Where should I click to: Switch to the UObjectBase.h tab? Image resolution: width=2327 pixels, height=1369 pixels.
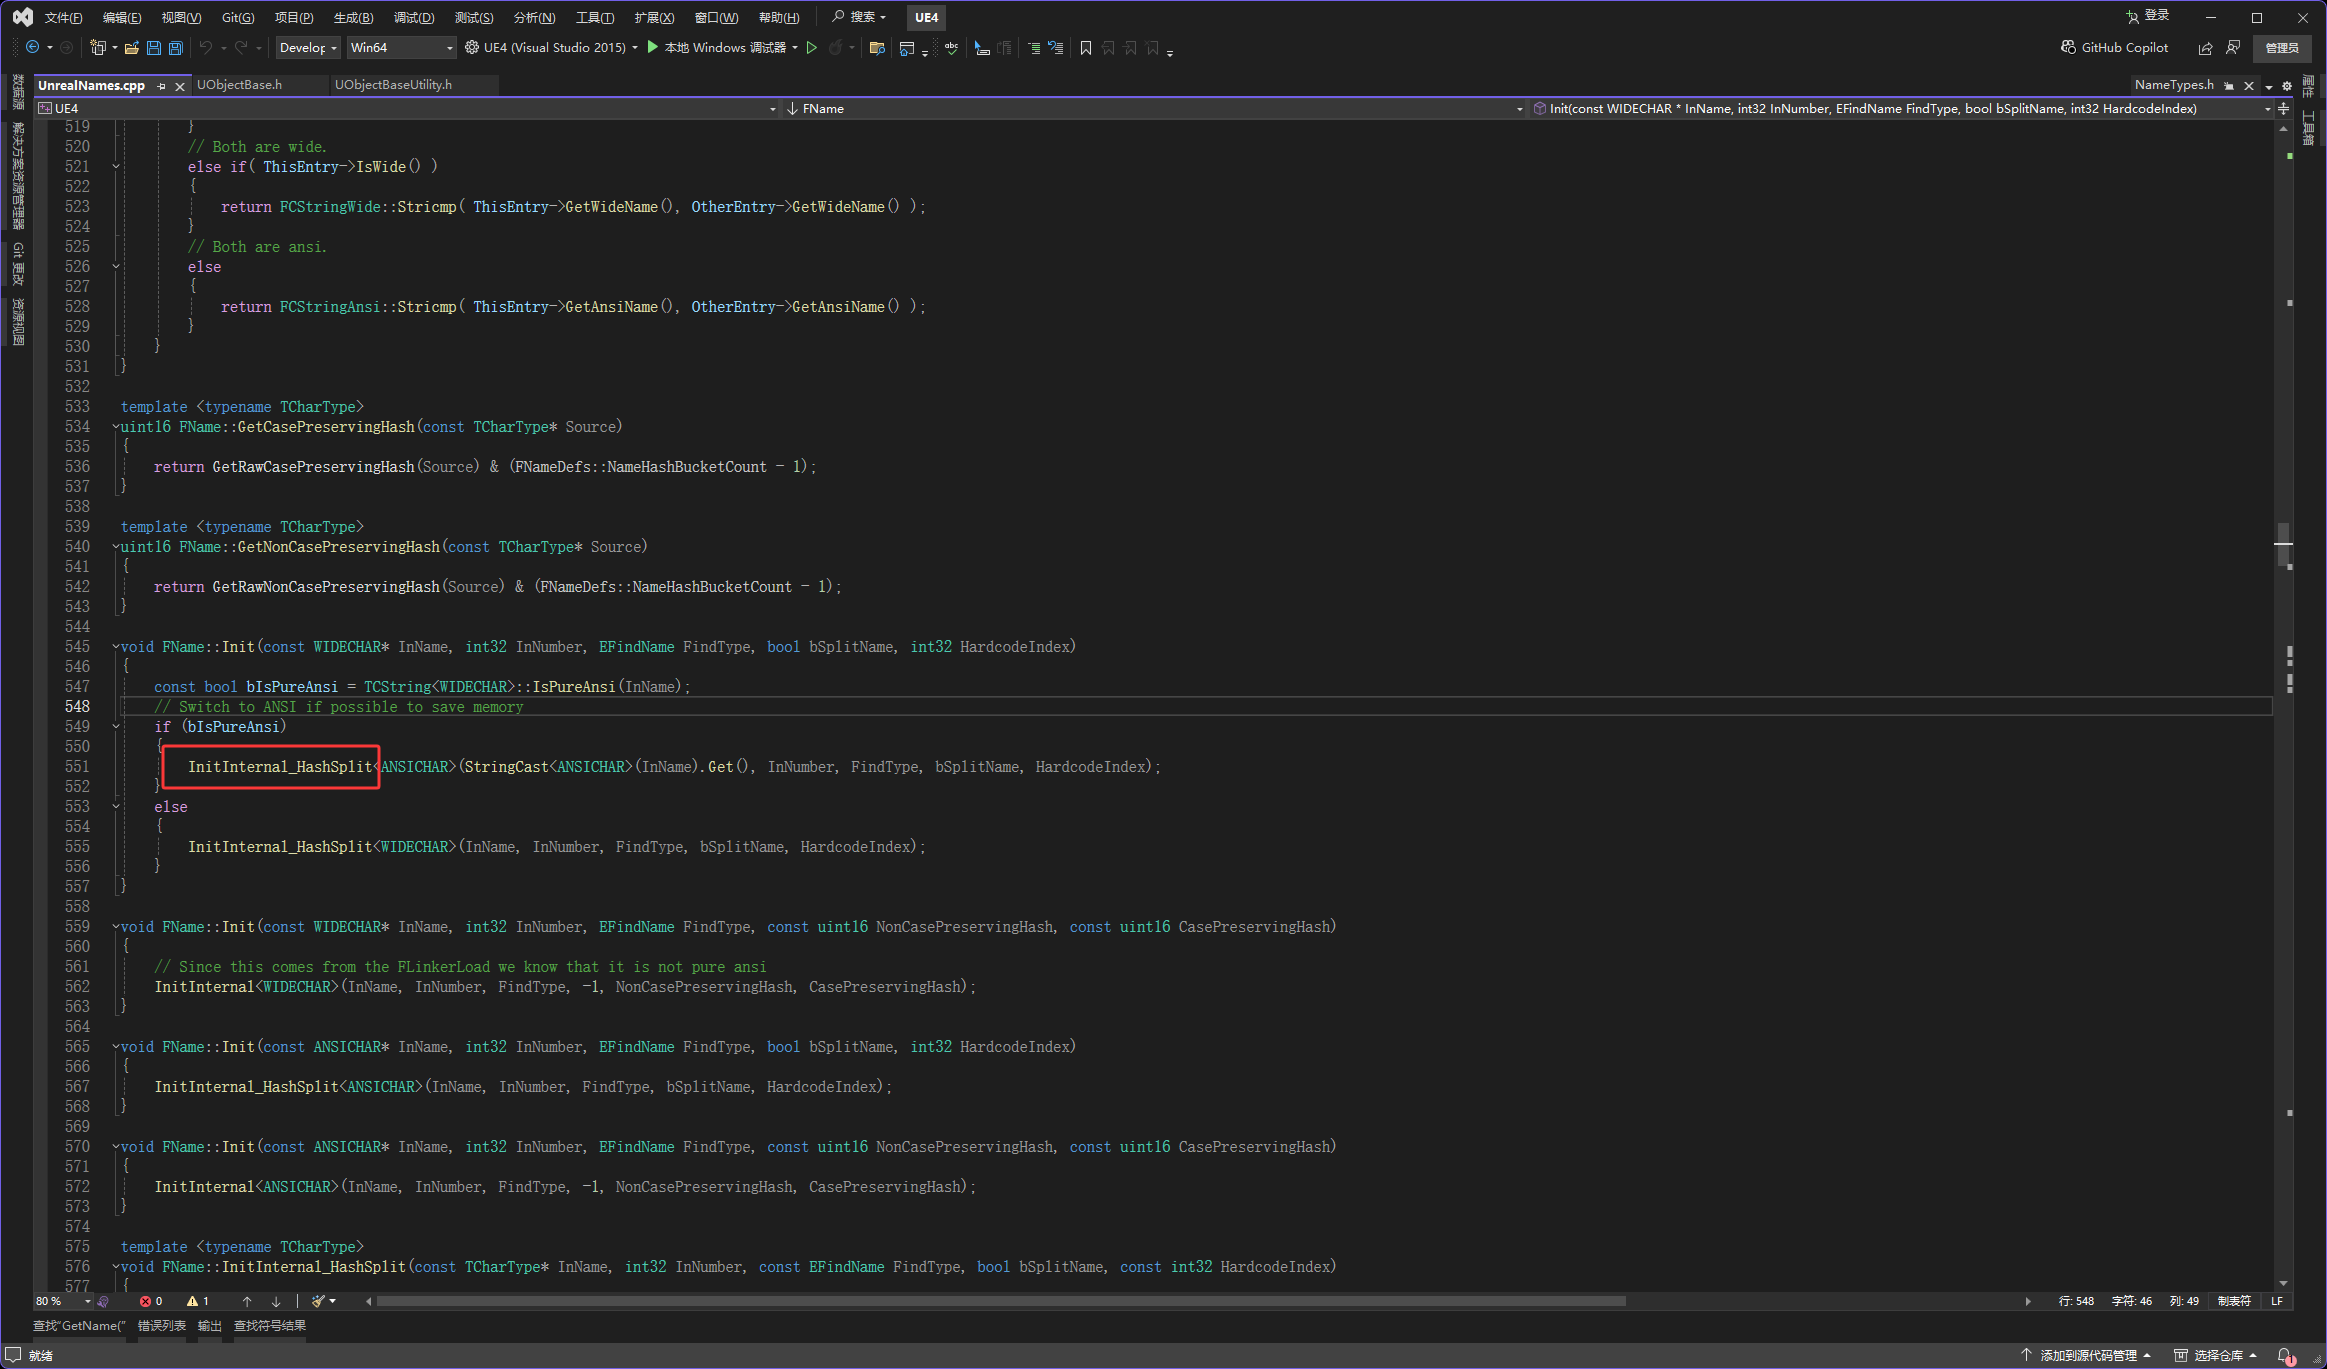click(x=240, y=85)
